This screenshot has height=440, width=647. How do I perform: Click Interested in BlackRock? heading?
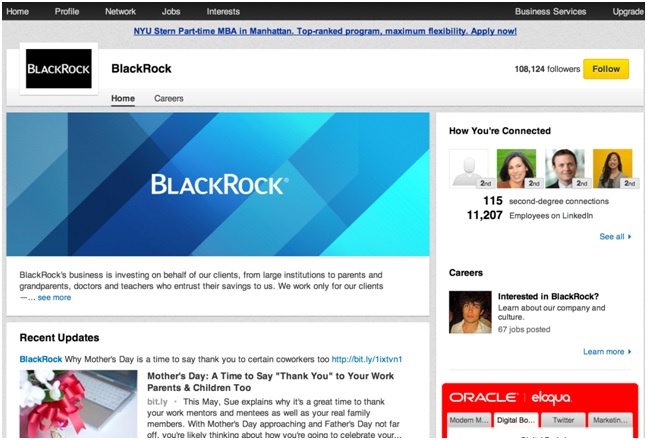pos(548,296)
